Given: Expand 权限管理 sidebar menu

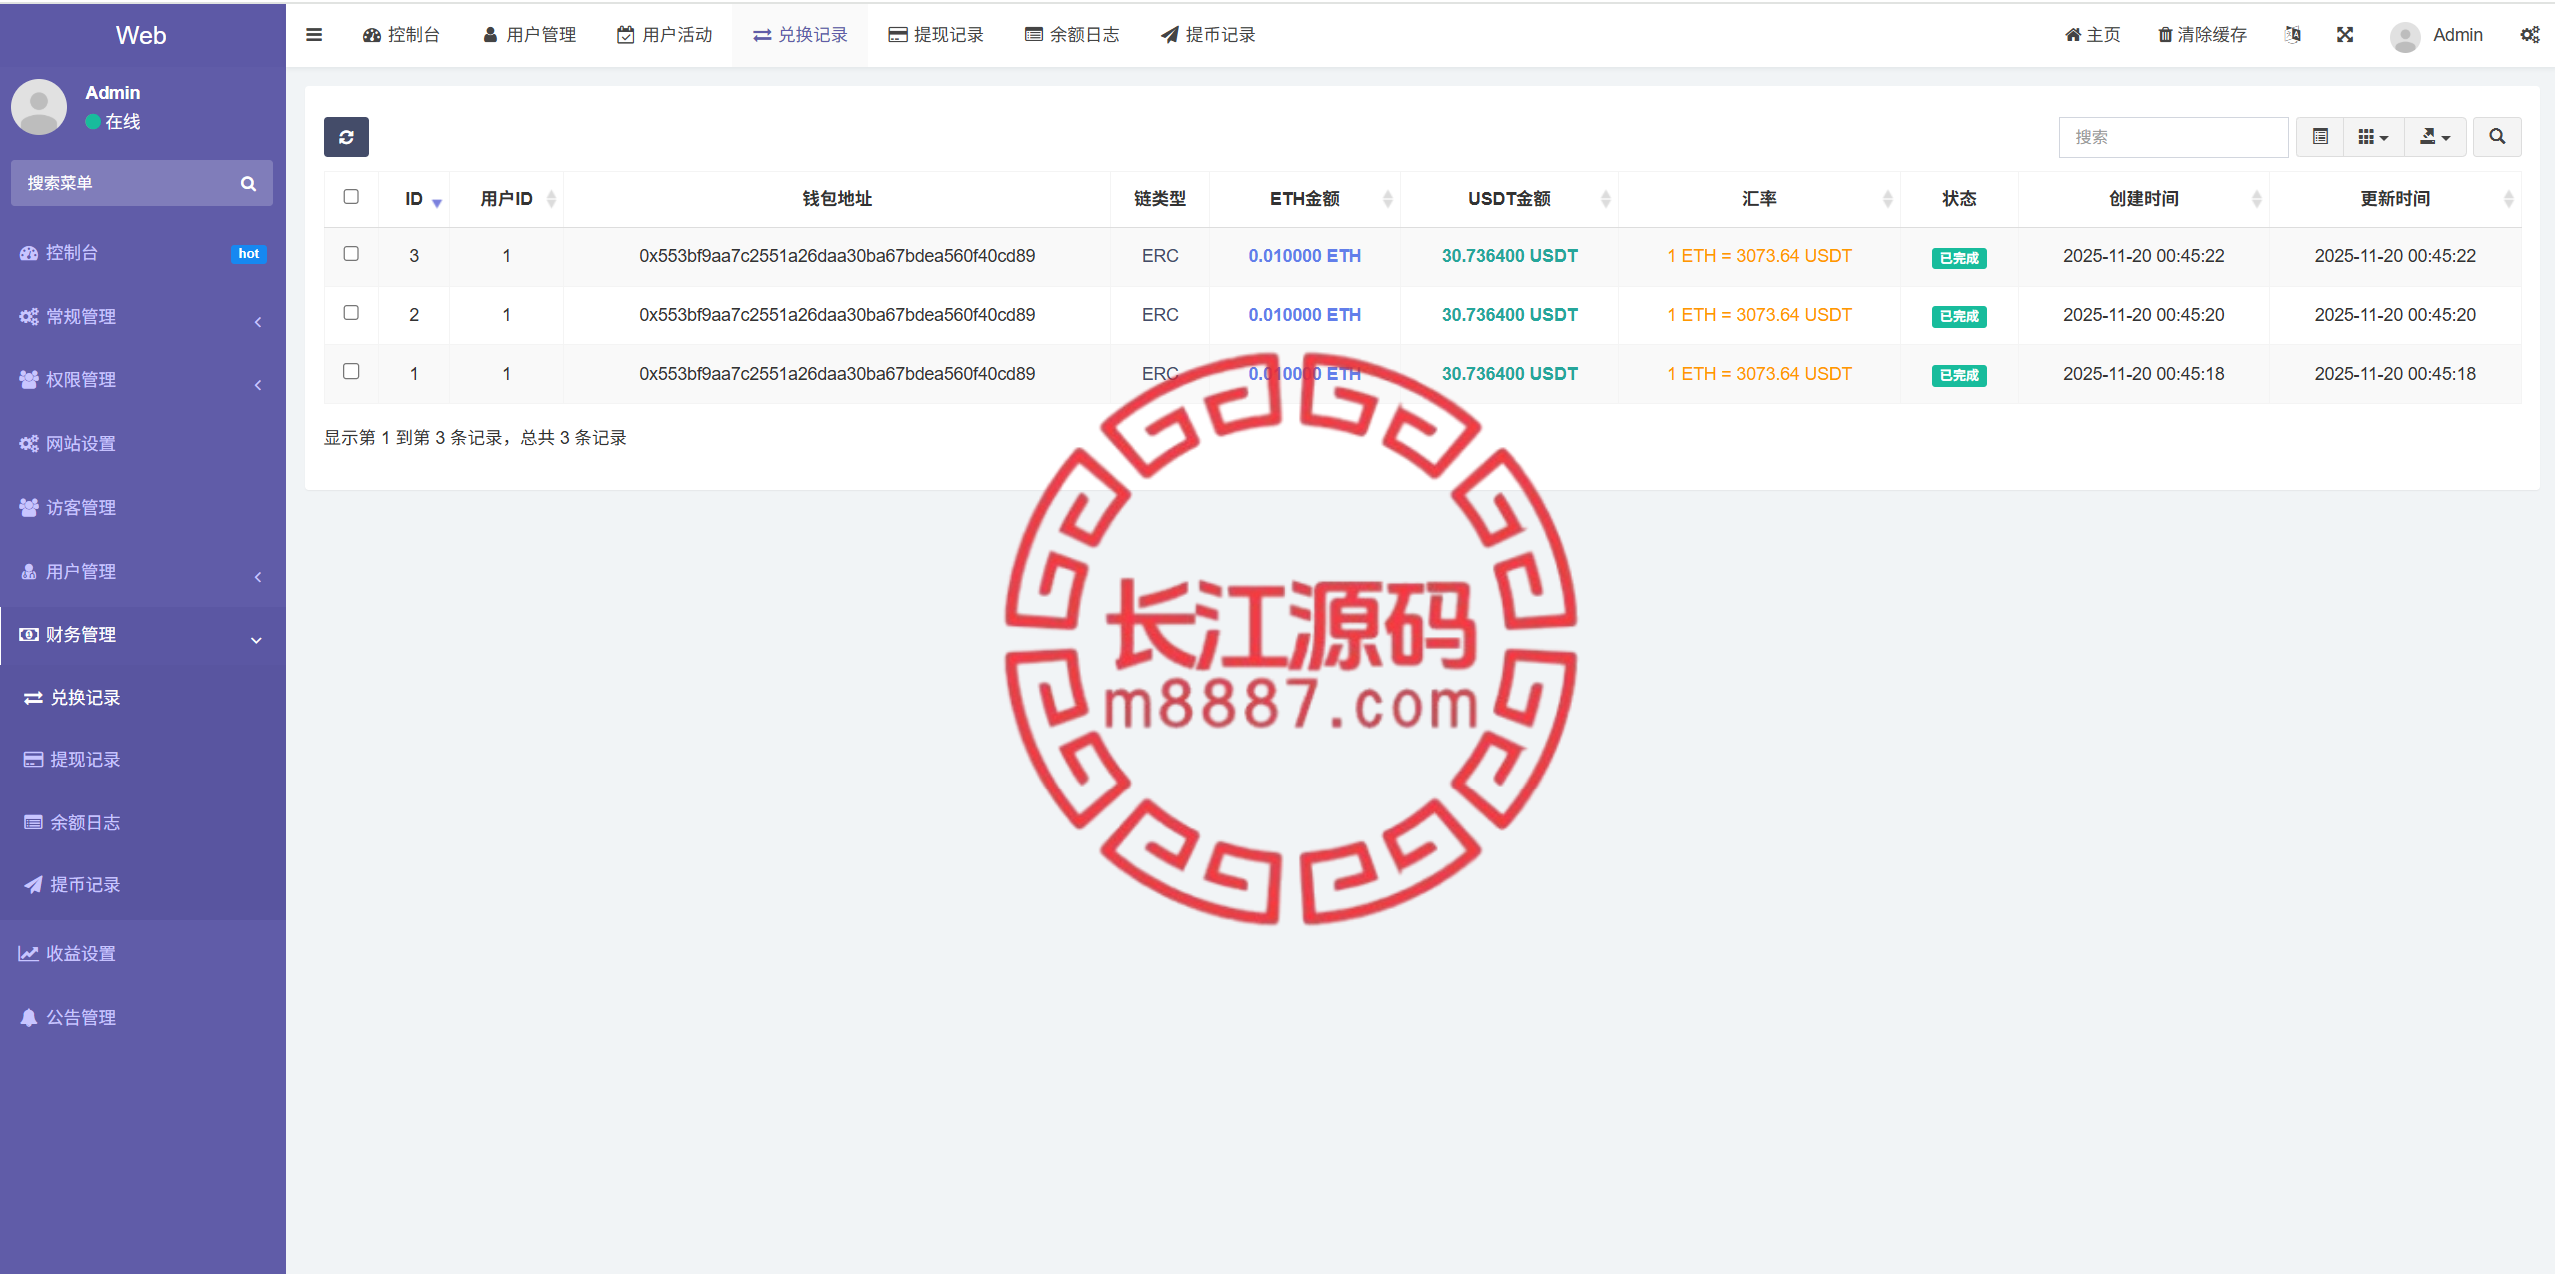Looking at the screenshot, I should [x=143, y=380].
